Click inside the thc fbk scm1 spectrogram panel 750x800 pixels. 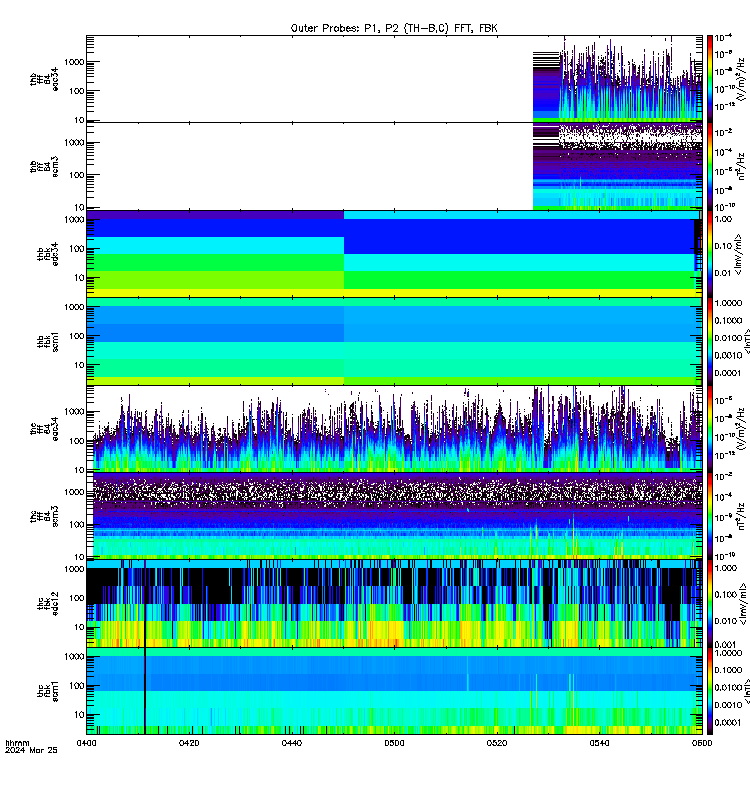pyautogui.click(x=394, y=691)
